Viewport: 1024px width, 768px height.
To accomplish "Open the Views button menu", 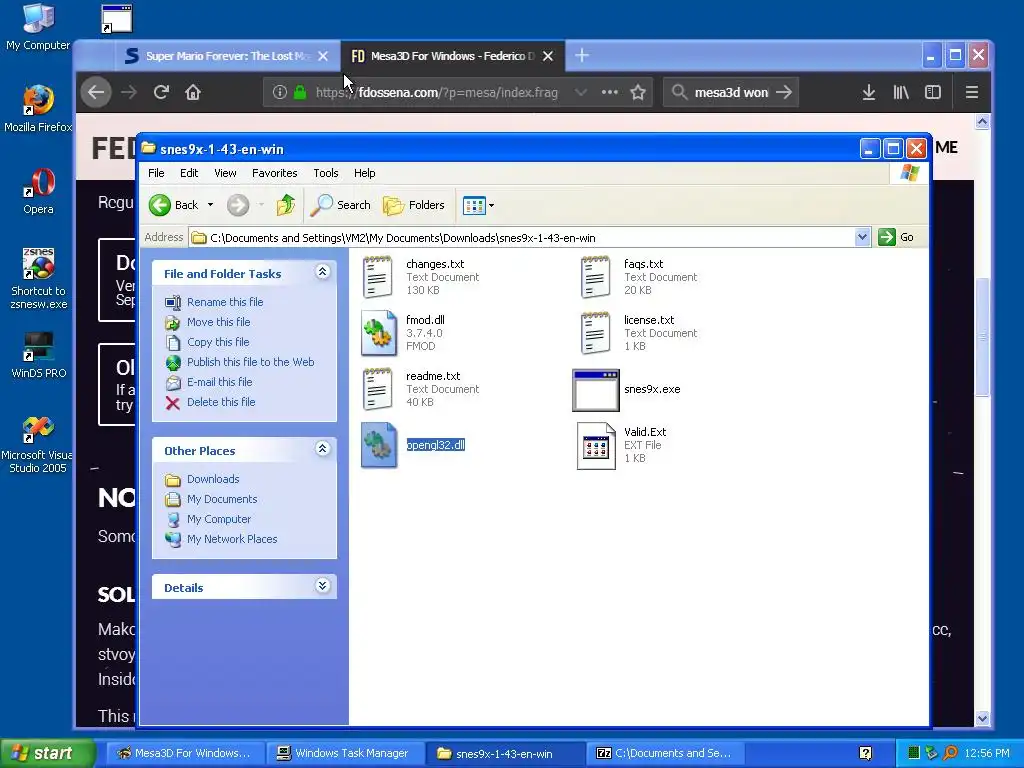I will point(478,206).
